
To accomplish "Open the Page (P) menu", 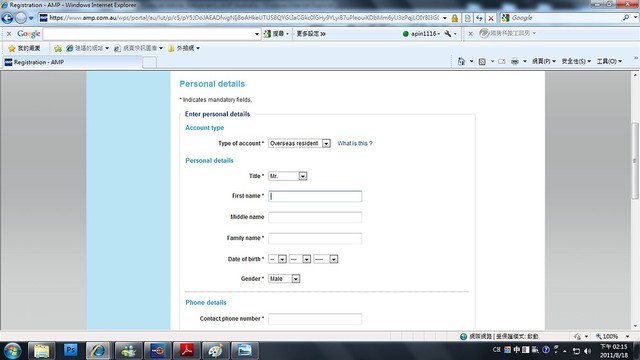I will click(x=544, y=61).
